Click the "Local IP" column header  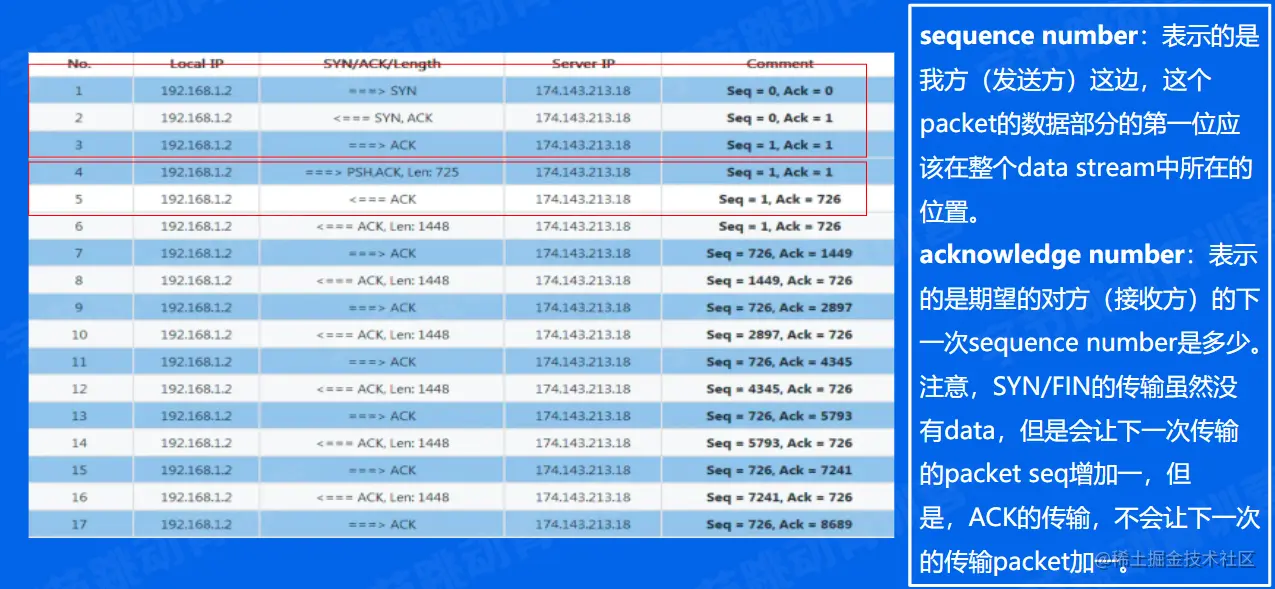pos(196,64)
